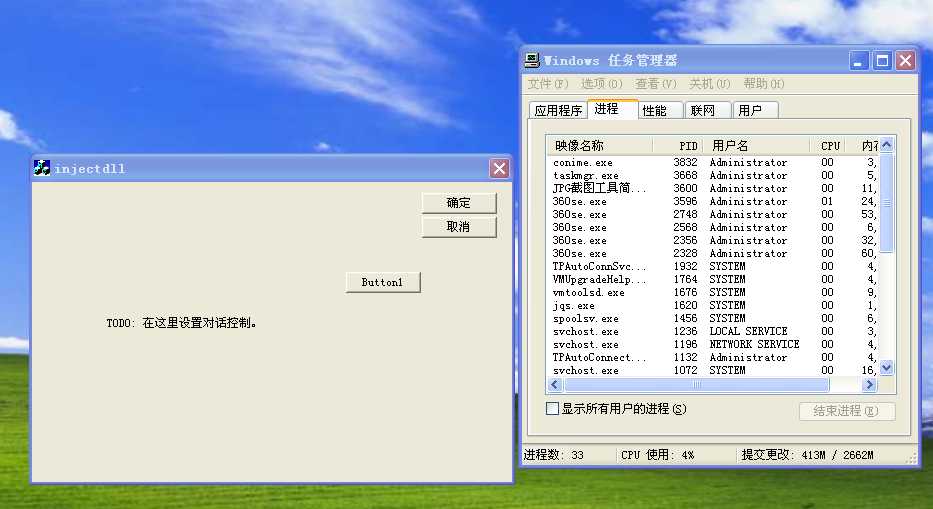Viewport: 933px width, 509px height.
Task: Select svchost.exe with PID 1072
Action: [x=713, y=370]
